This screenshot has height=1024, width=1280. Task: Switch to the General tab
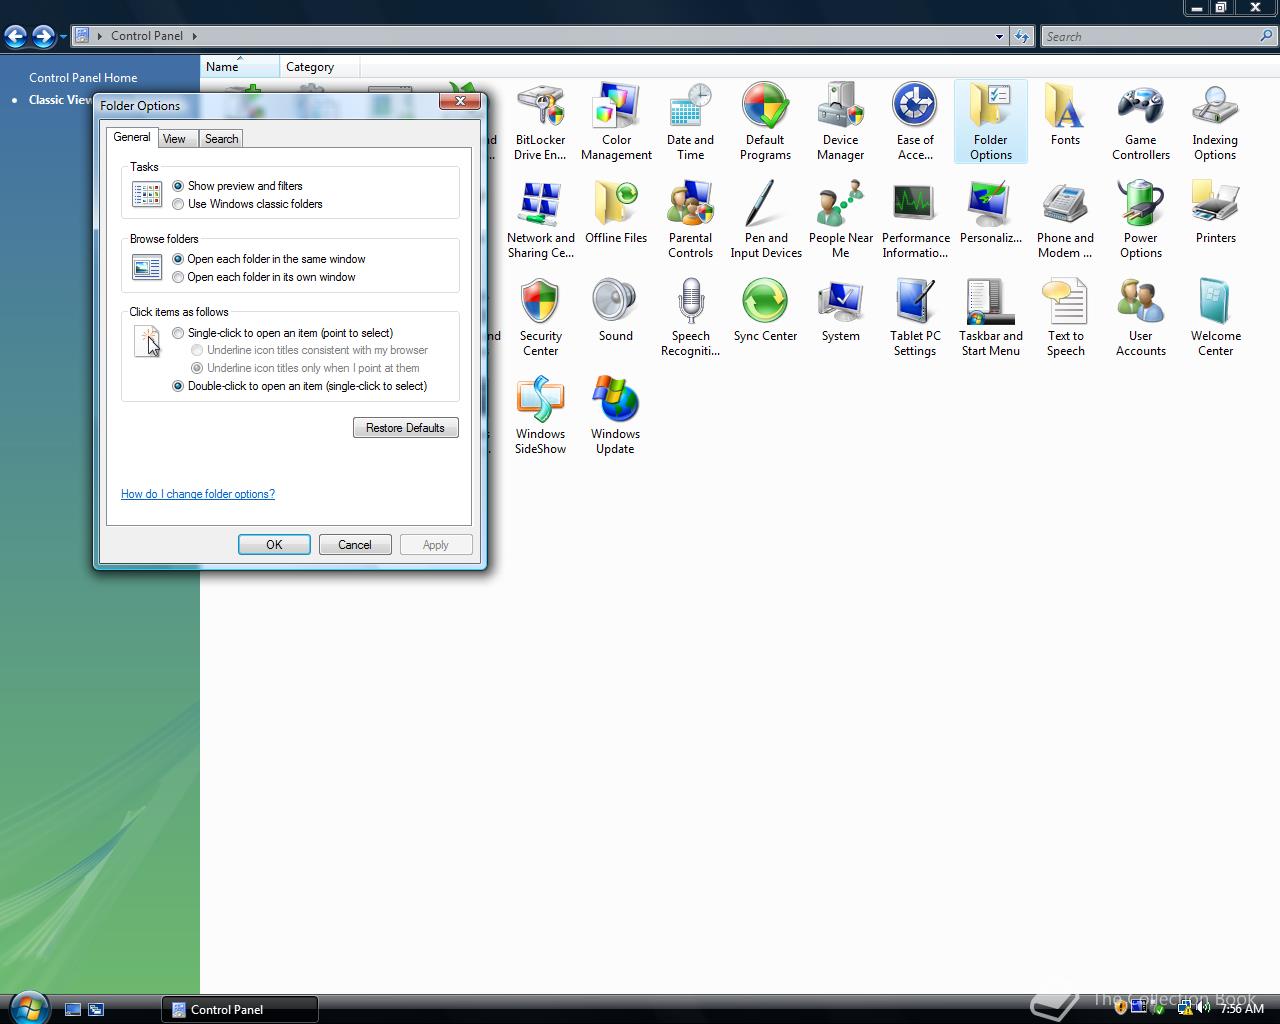click(131, 137)
